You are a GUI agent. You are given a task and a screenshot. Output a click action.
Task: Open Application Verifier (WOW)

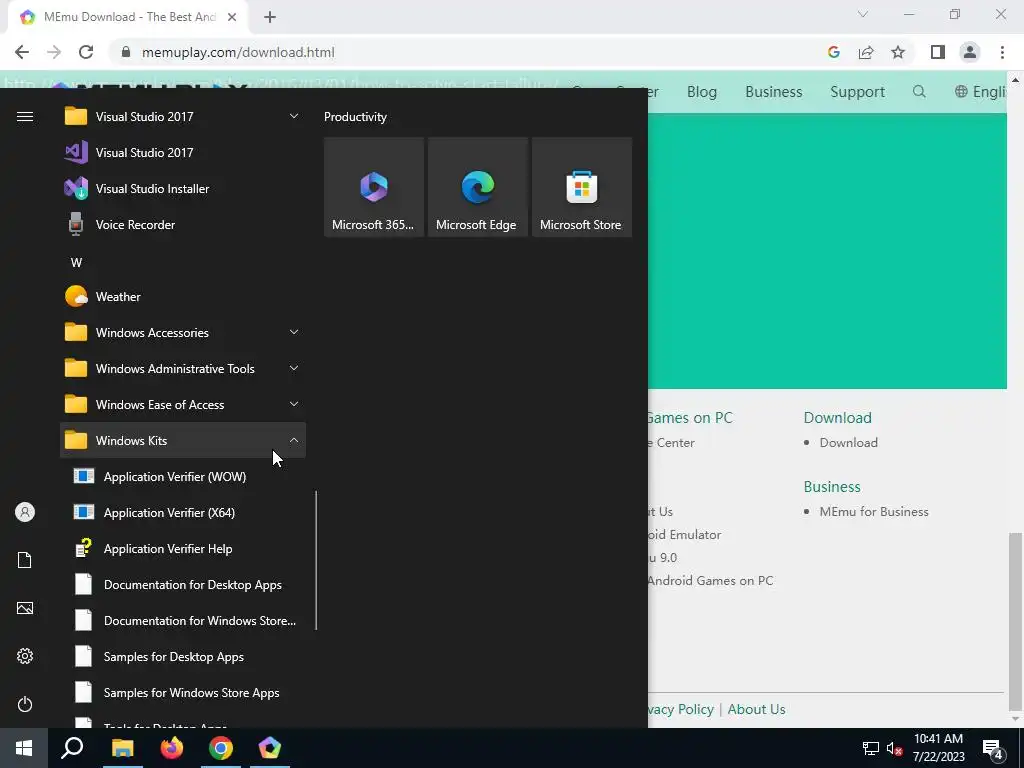[183, 477]
